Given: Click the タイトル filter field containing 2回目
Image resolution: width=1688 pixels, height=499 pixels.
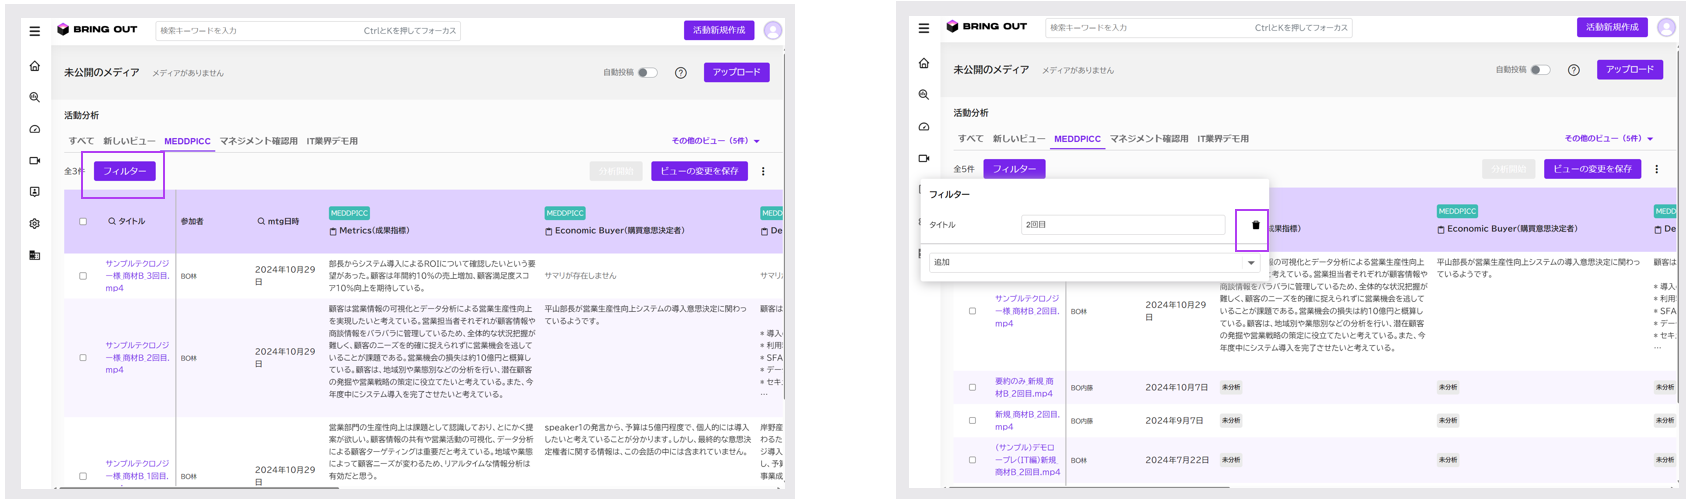Looking at the screenshot, I should point(1122,225).
